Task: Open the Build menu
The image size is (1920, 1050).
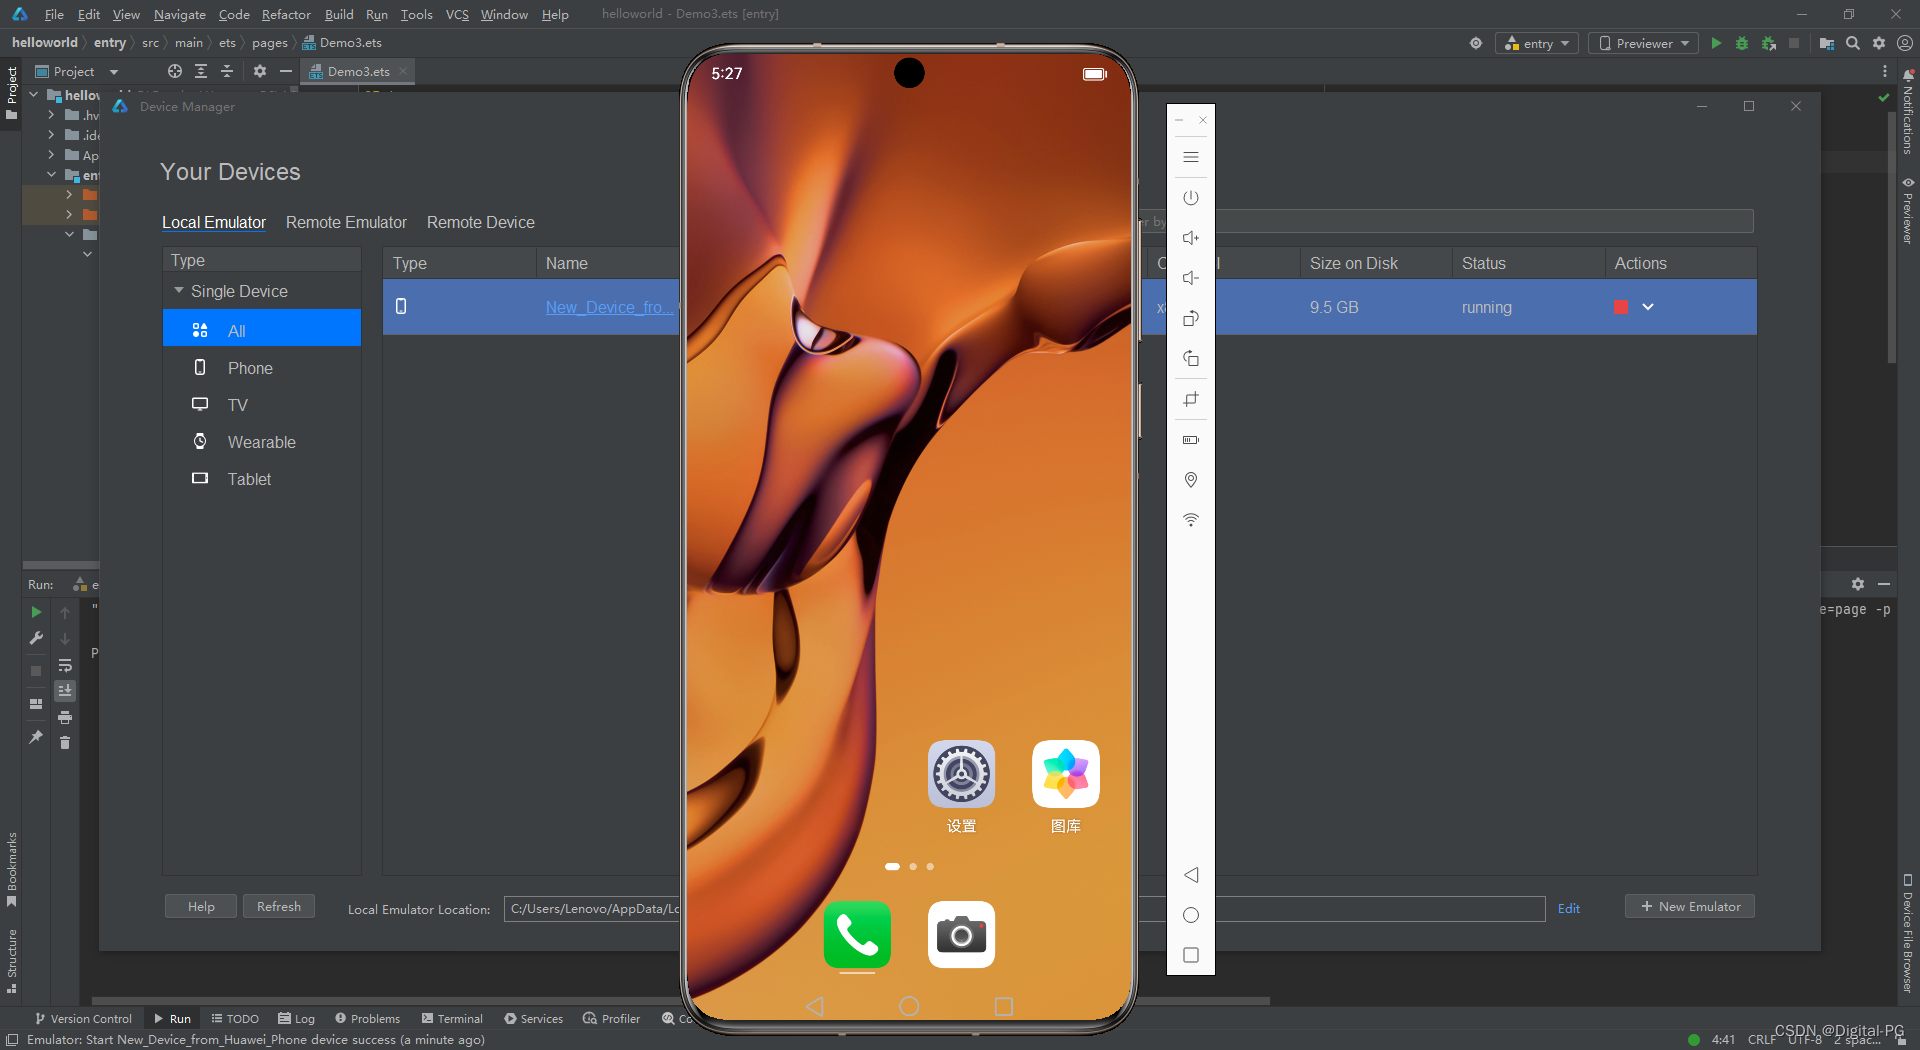Action: tap(339, 14)
